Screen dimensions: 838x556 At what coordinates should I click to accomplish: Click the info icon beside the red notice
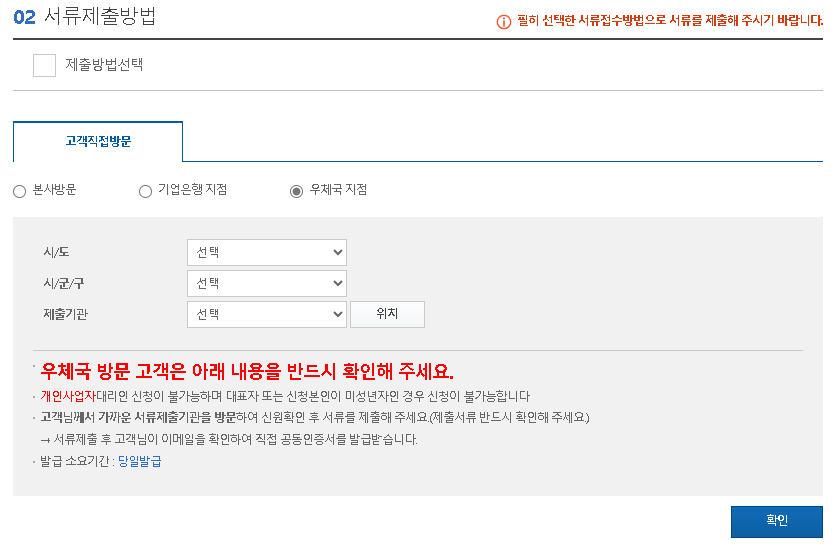point(504,22)
